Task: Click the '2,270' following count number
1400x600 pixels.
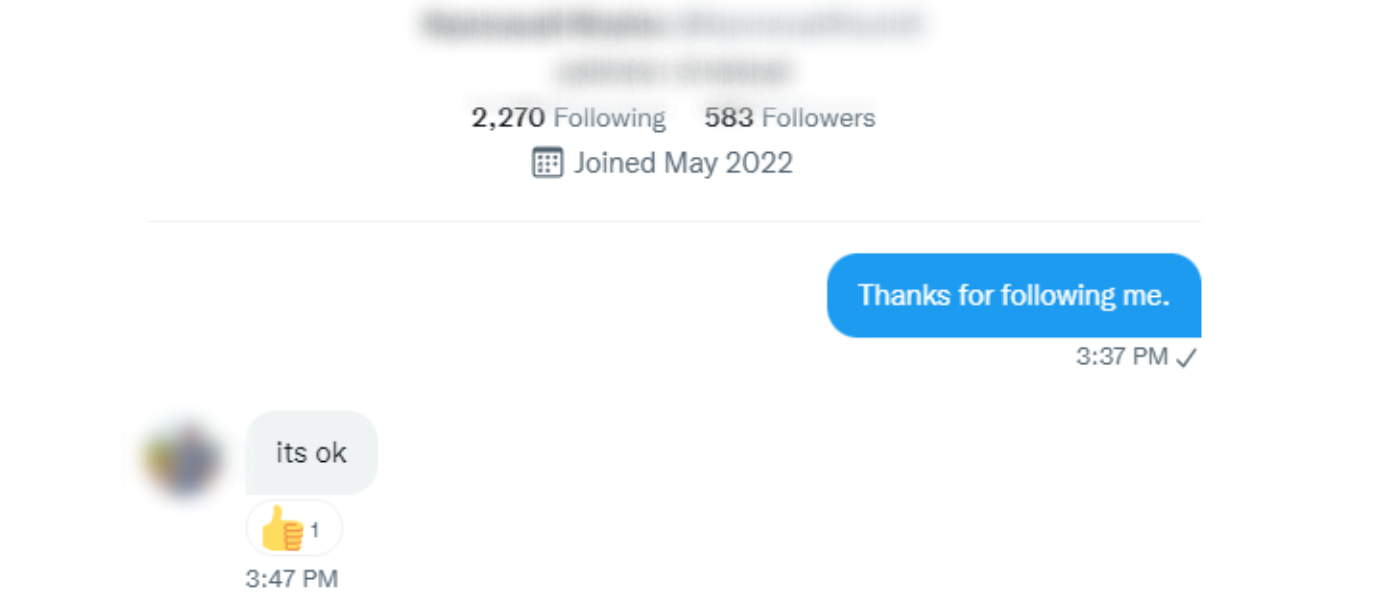Action: (508, 118)
